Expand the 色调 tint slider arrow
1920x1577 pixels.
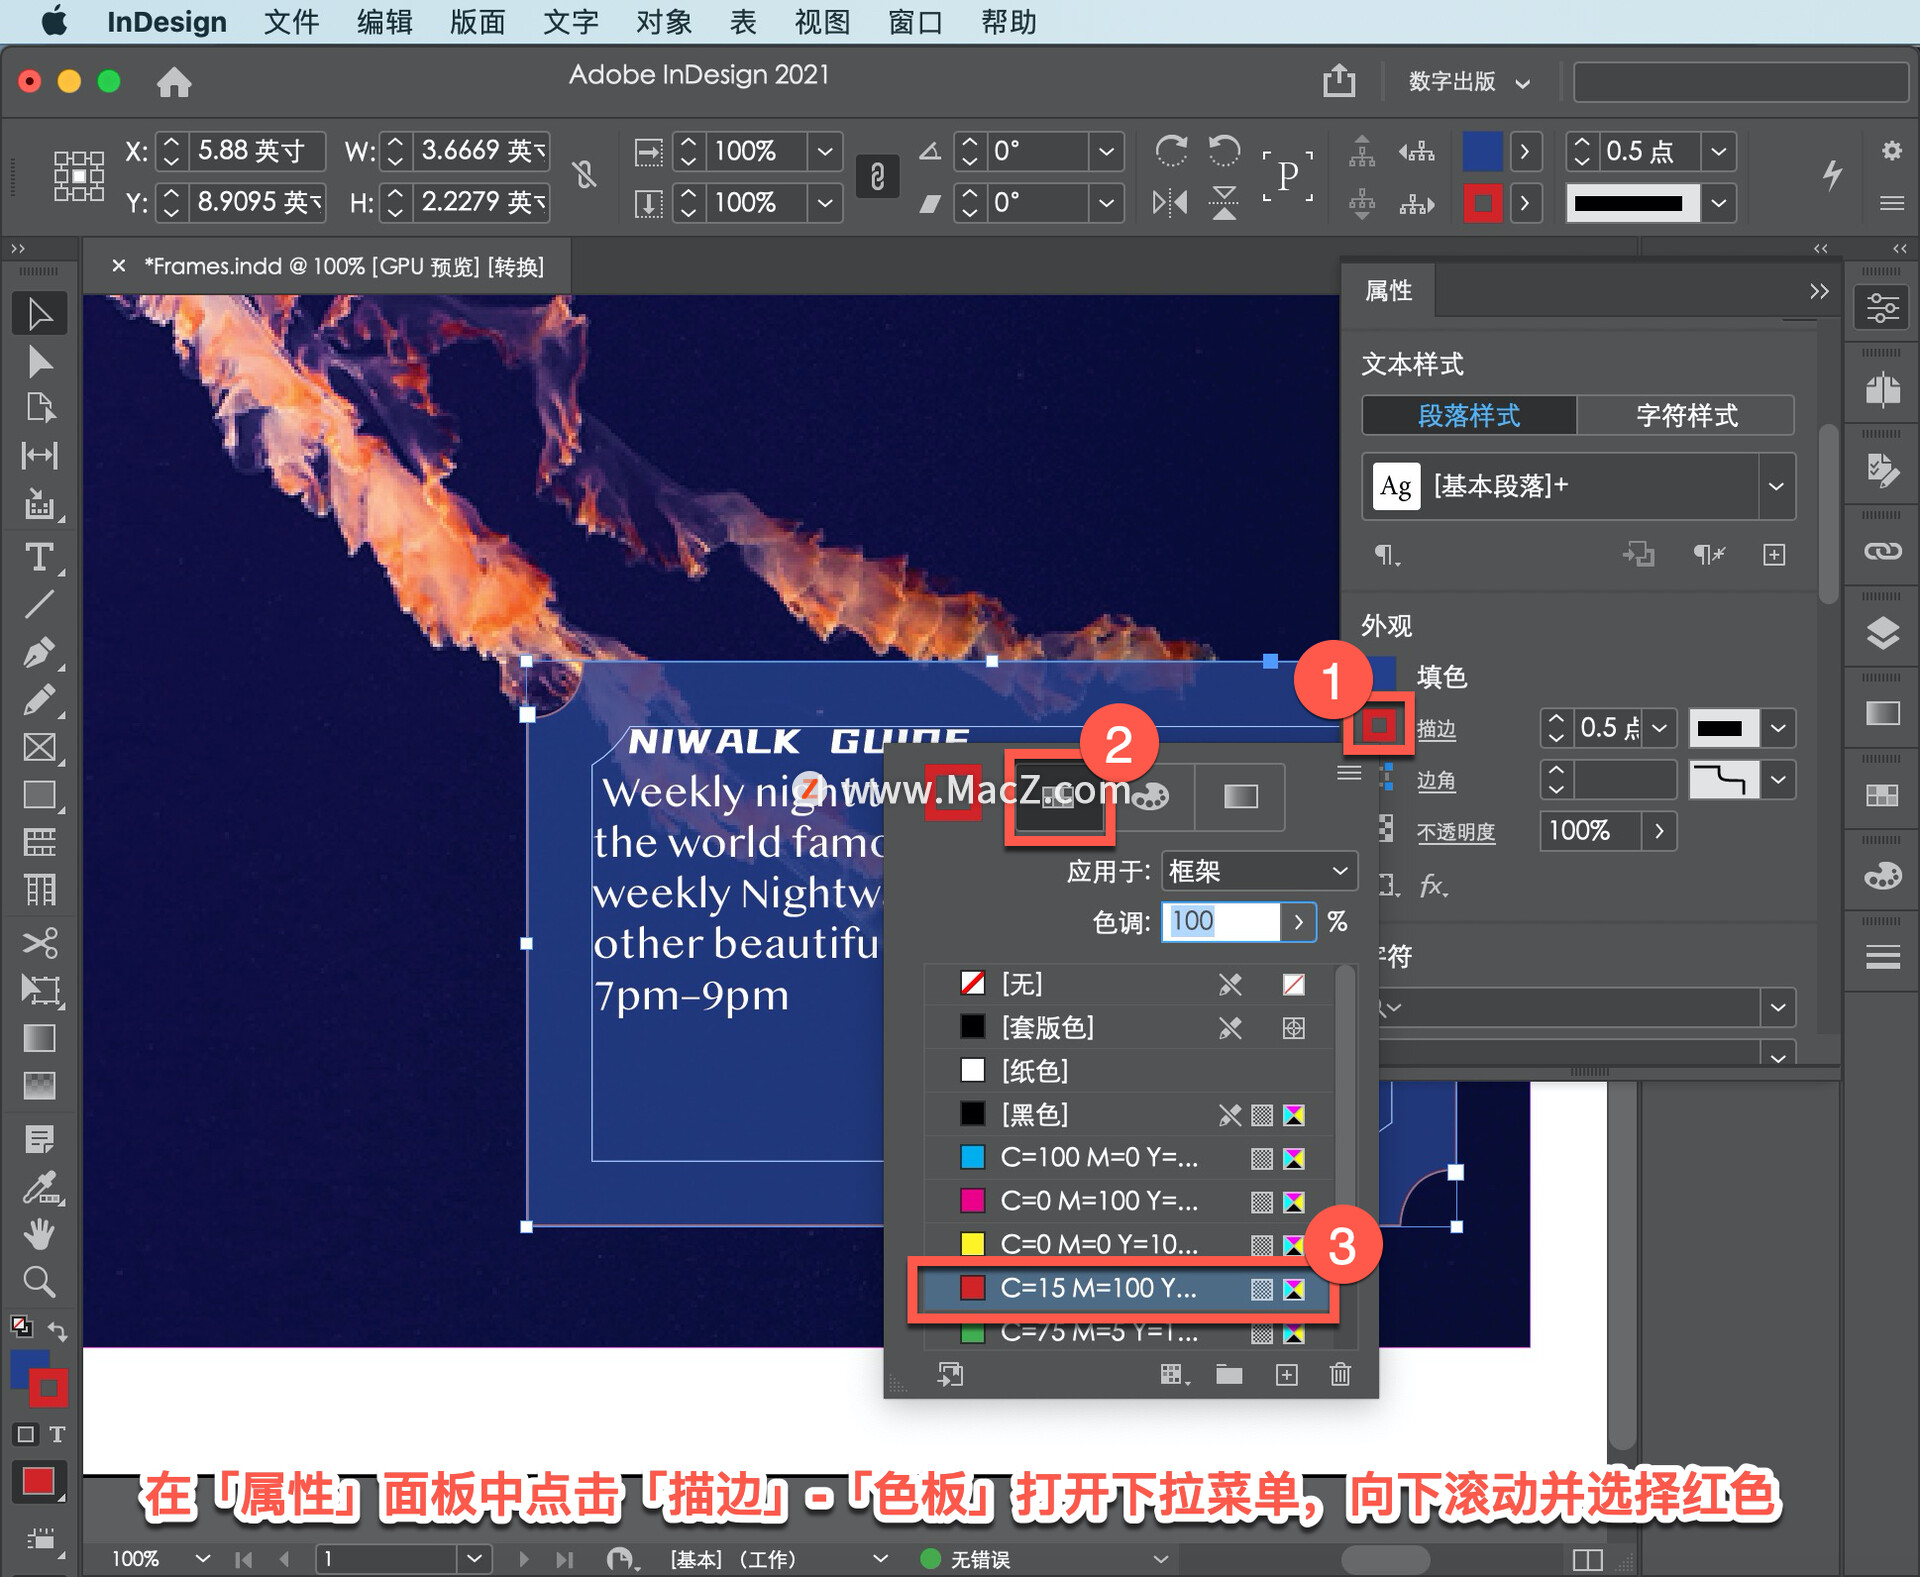(x=1298, y=921)
